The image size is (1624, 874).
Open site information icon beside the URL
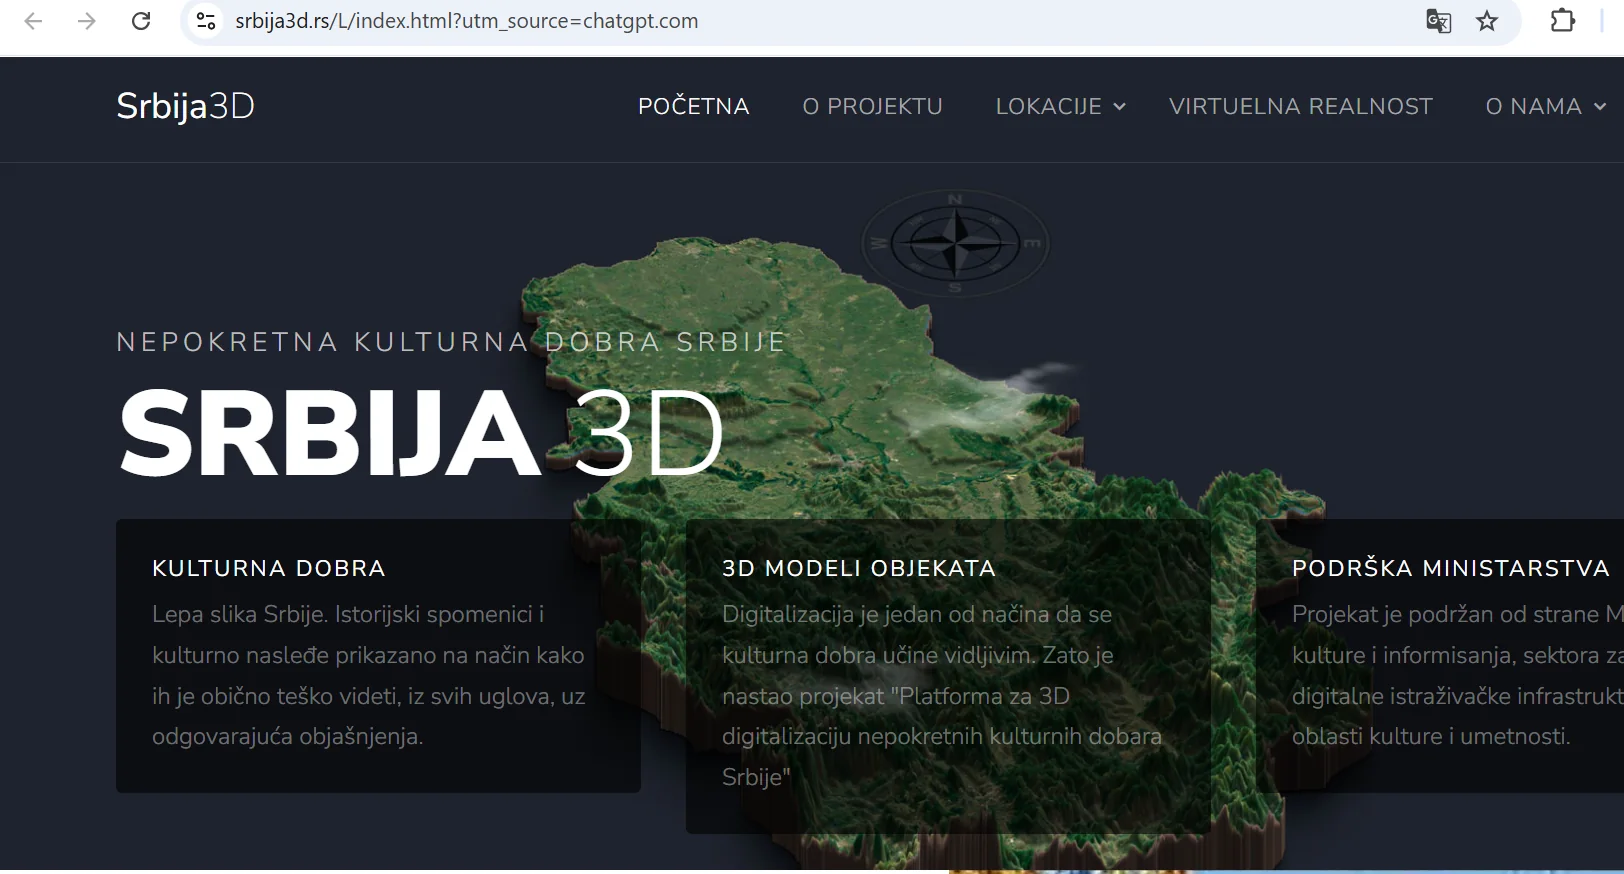(206, 21)
